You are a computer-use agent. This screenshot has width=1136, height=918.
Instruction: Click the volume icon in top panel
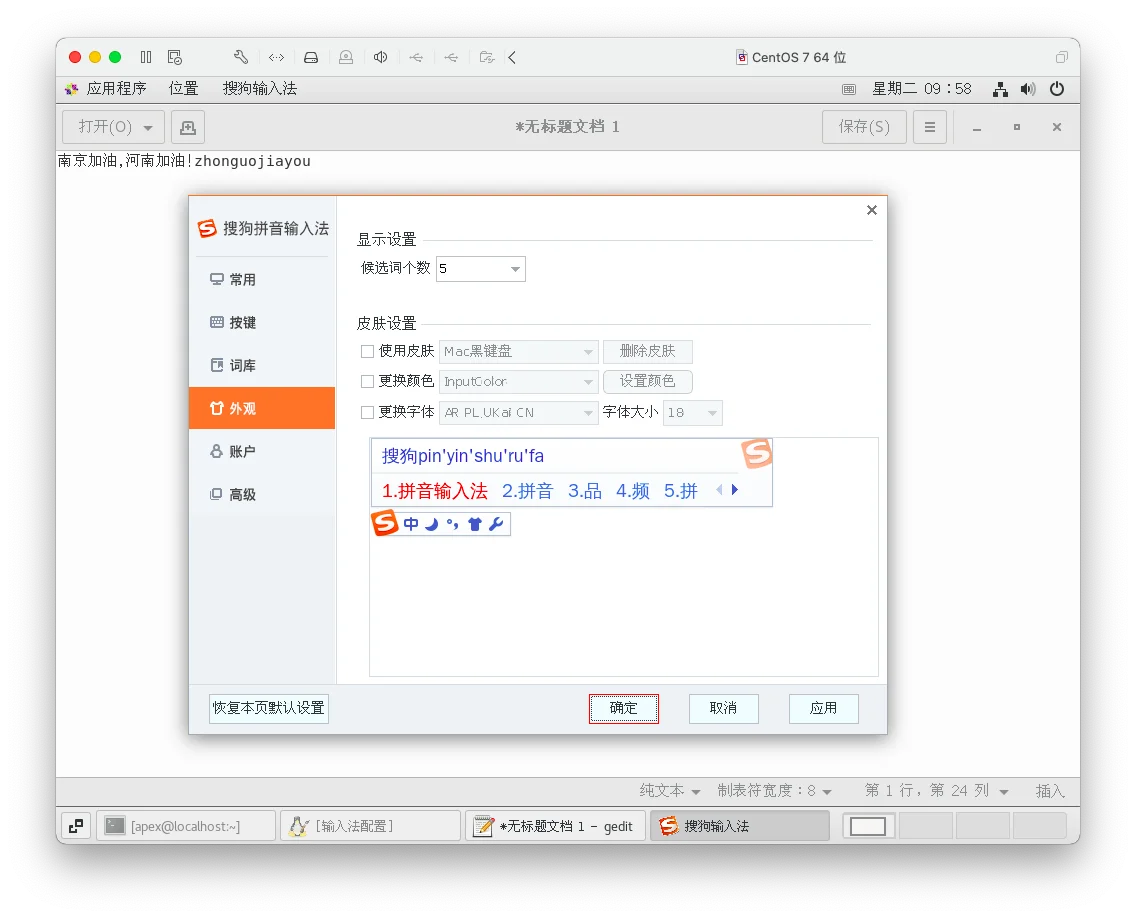point(1028,89)
